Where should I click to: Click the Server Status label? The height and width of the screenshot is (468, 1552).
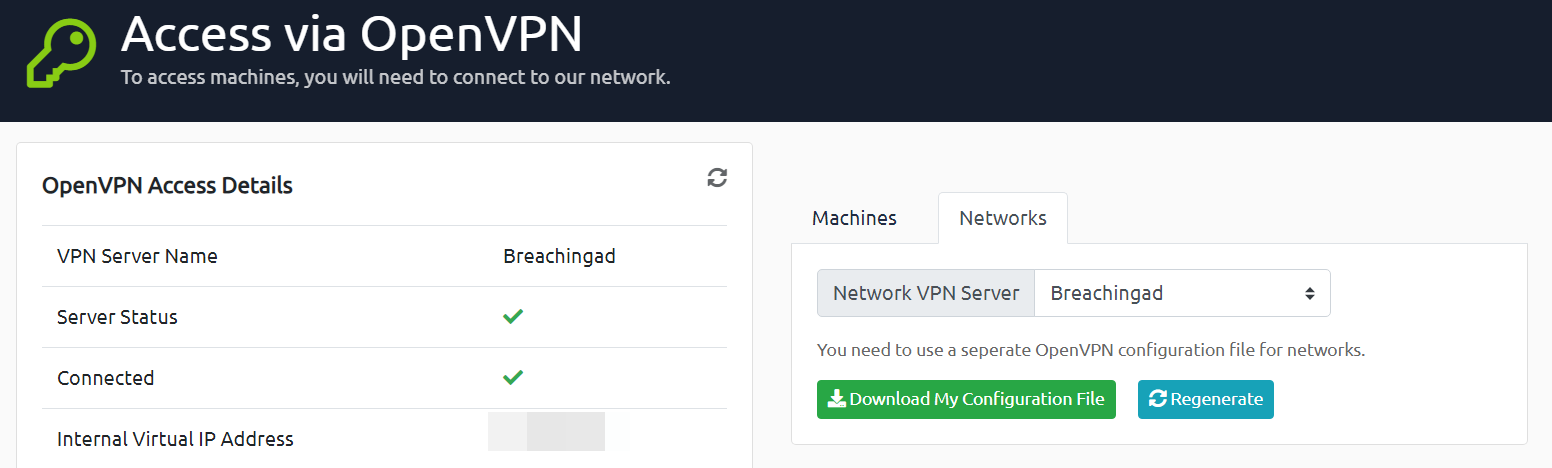(117, 317)
